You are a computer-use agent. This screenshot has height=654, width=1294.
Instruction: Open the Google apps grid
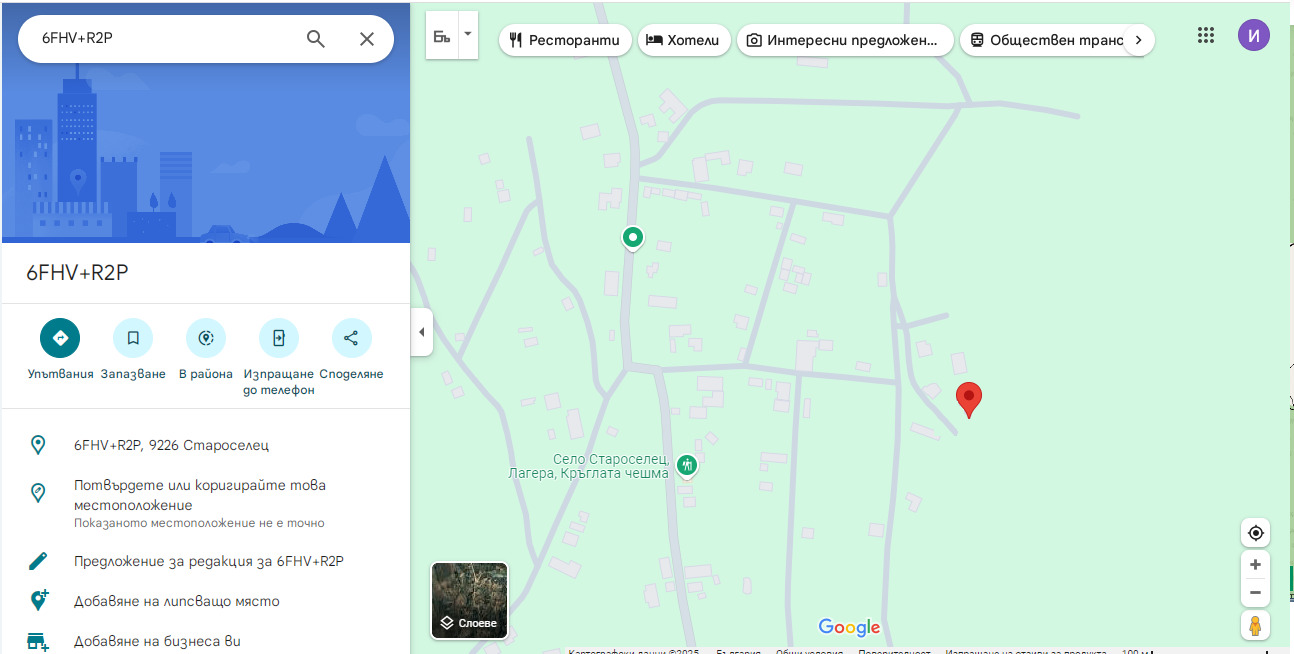click(x=1206, y=35)
